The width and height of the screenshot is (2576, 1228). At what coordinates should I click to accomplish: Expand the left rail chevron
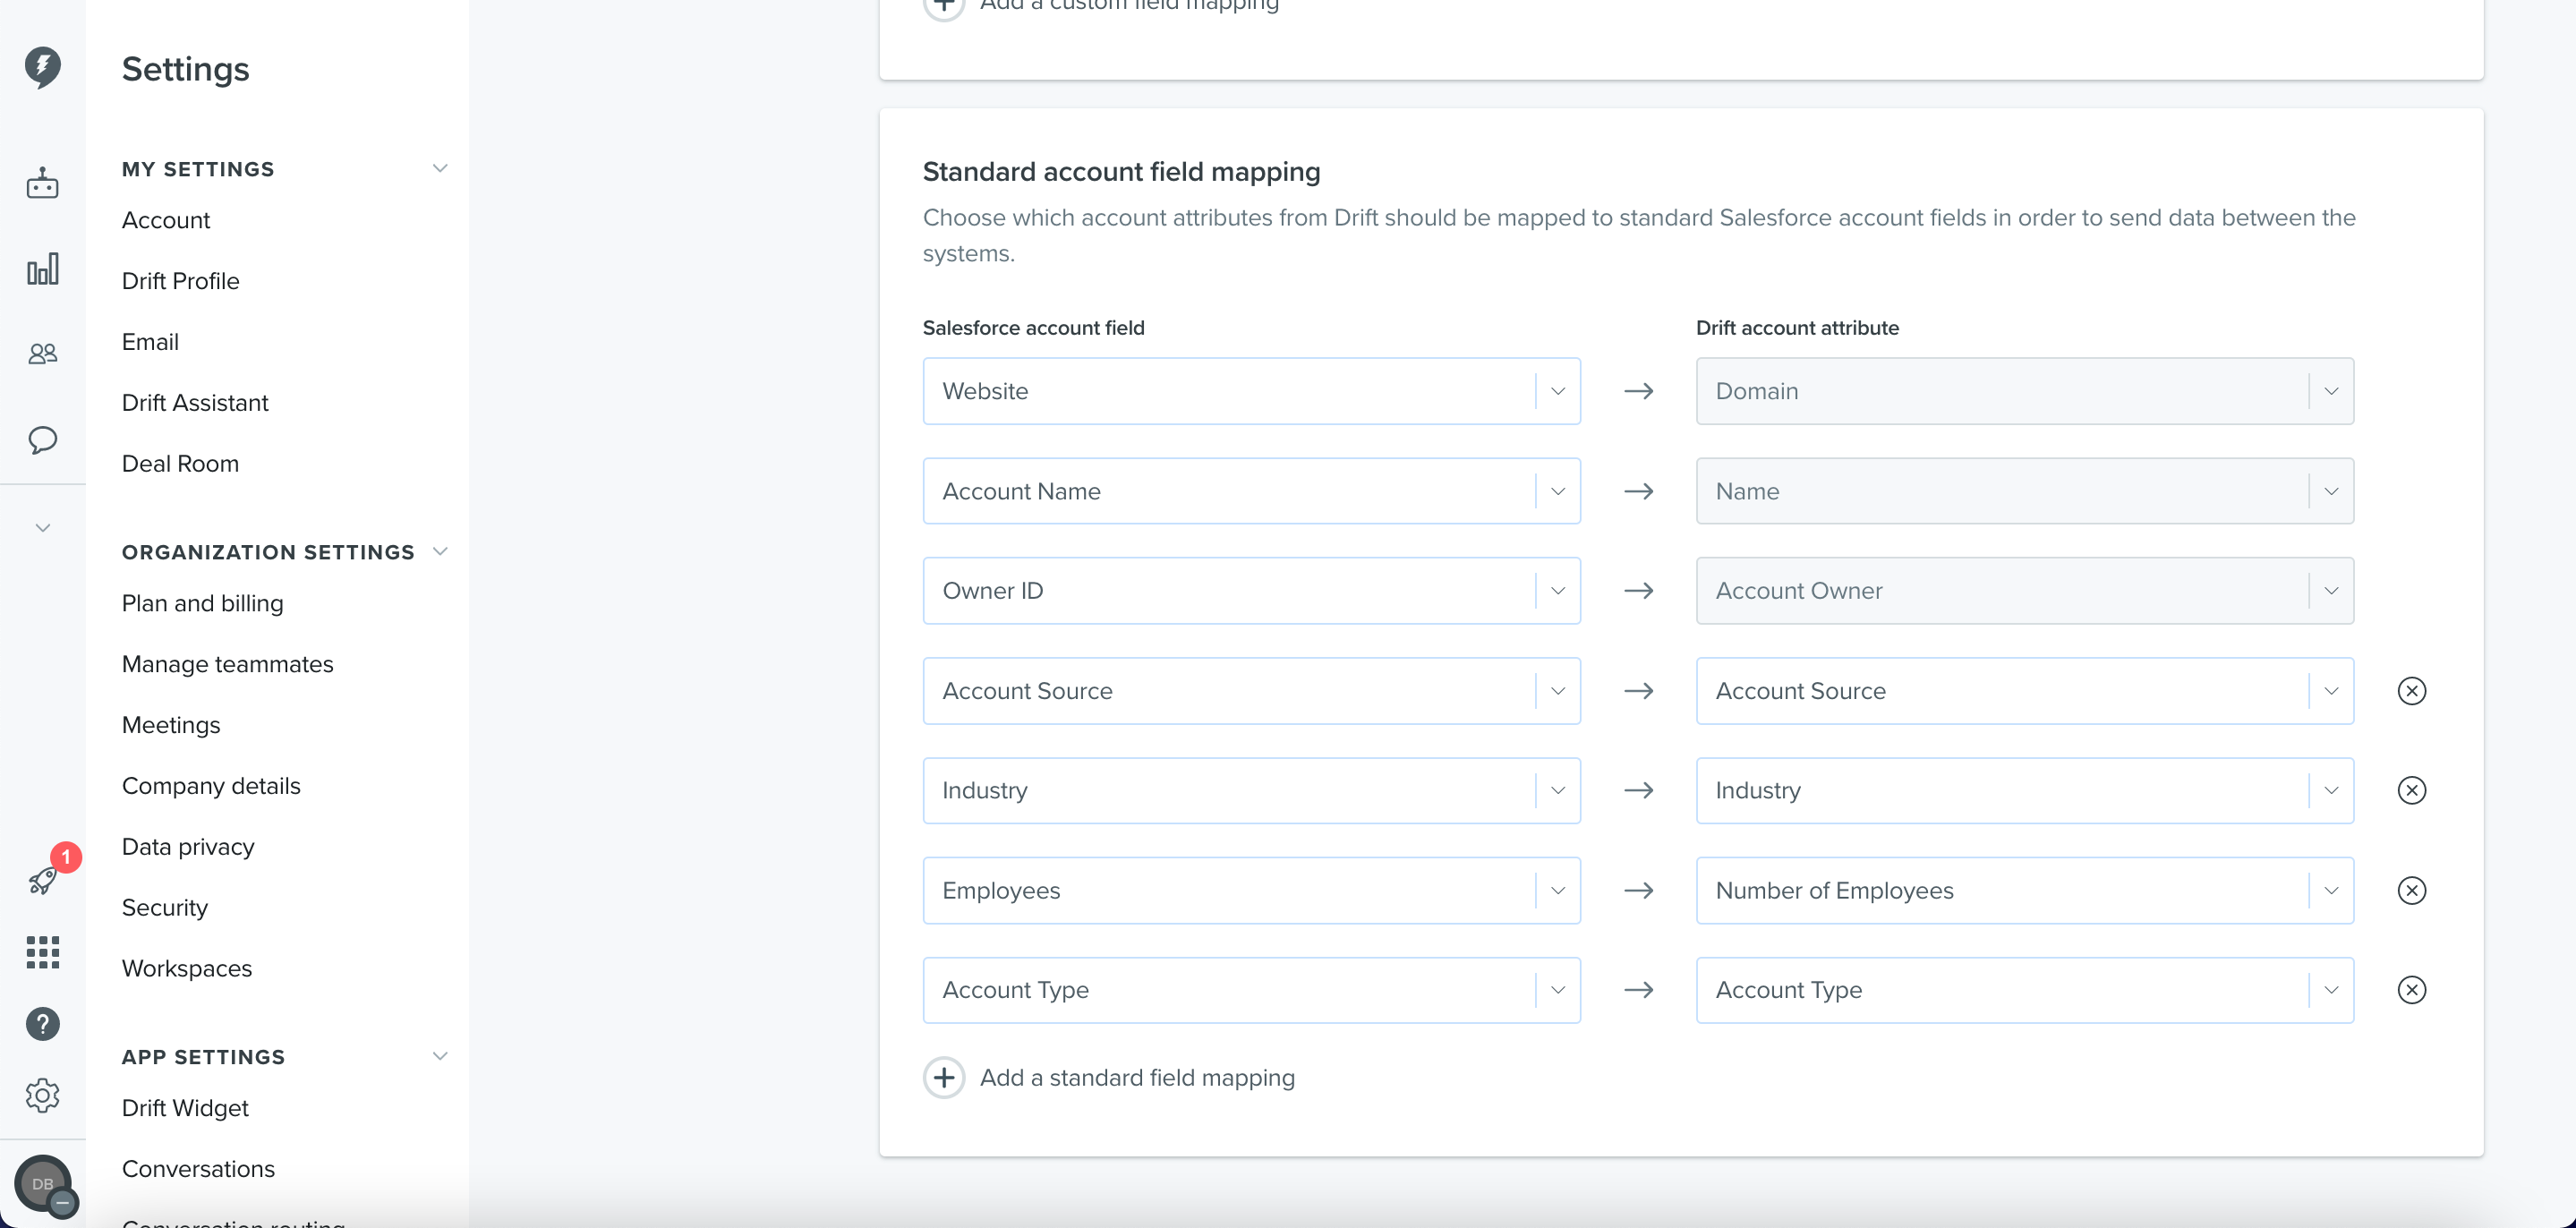click(42, 528)
